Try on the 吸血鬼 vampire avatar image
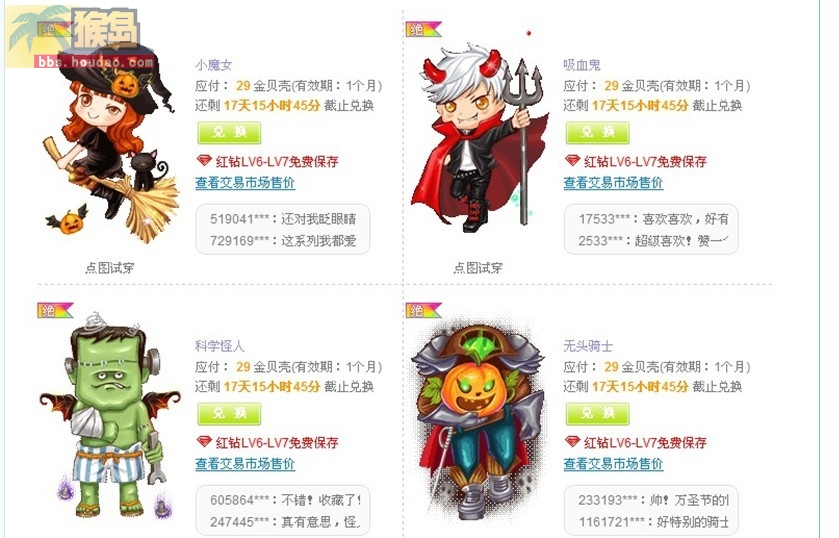This screenshot has height=538, width=839. click(x=479, y=137)
